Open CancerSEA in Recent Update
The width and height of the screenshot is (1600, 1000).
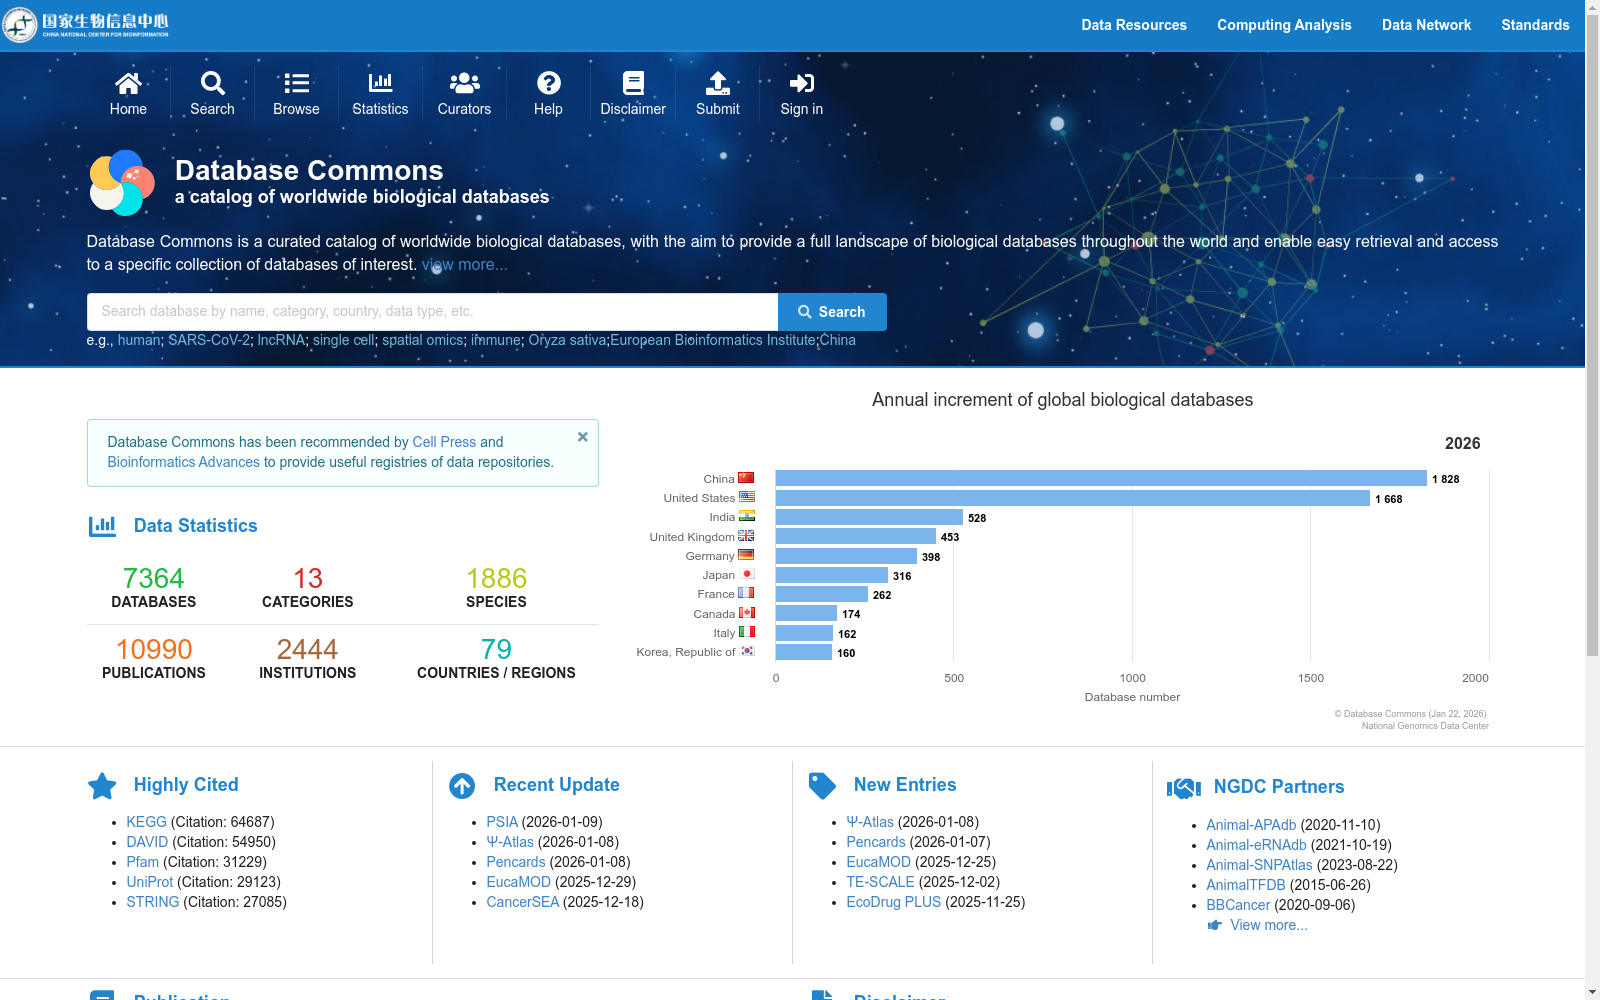point(523,902)
